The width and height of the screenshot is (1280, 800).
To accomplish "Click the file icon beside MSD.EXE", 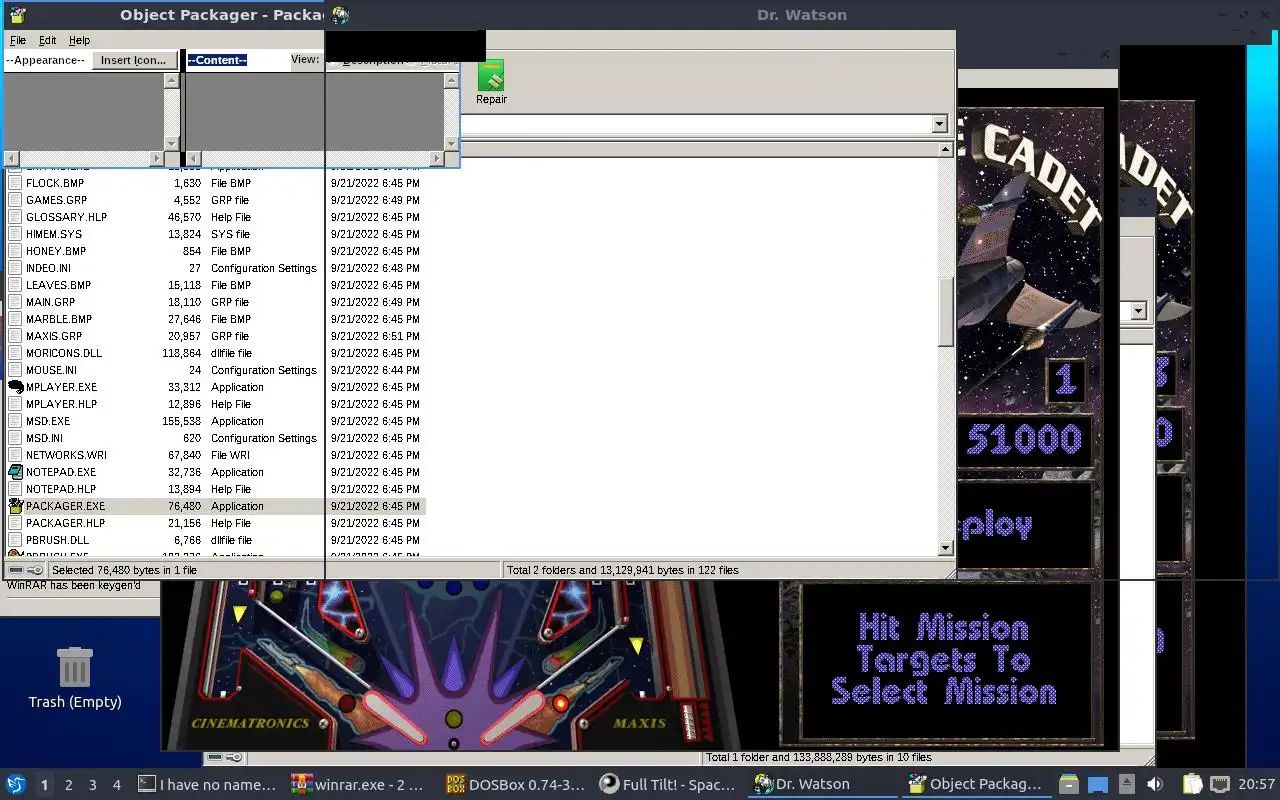I will point(16,421).
